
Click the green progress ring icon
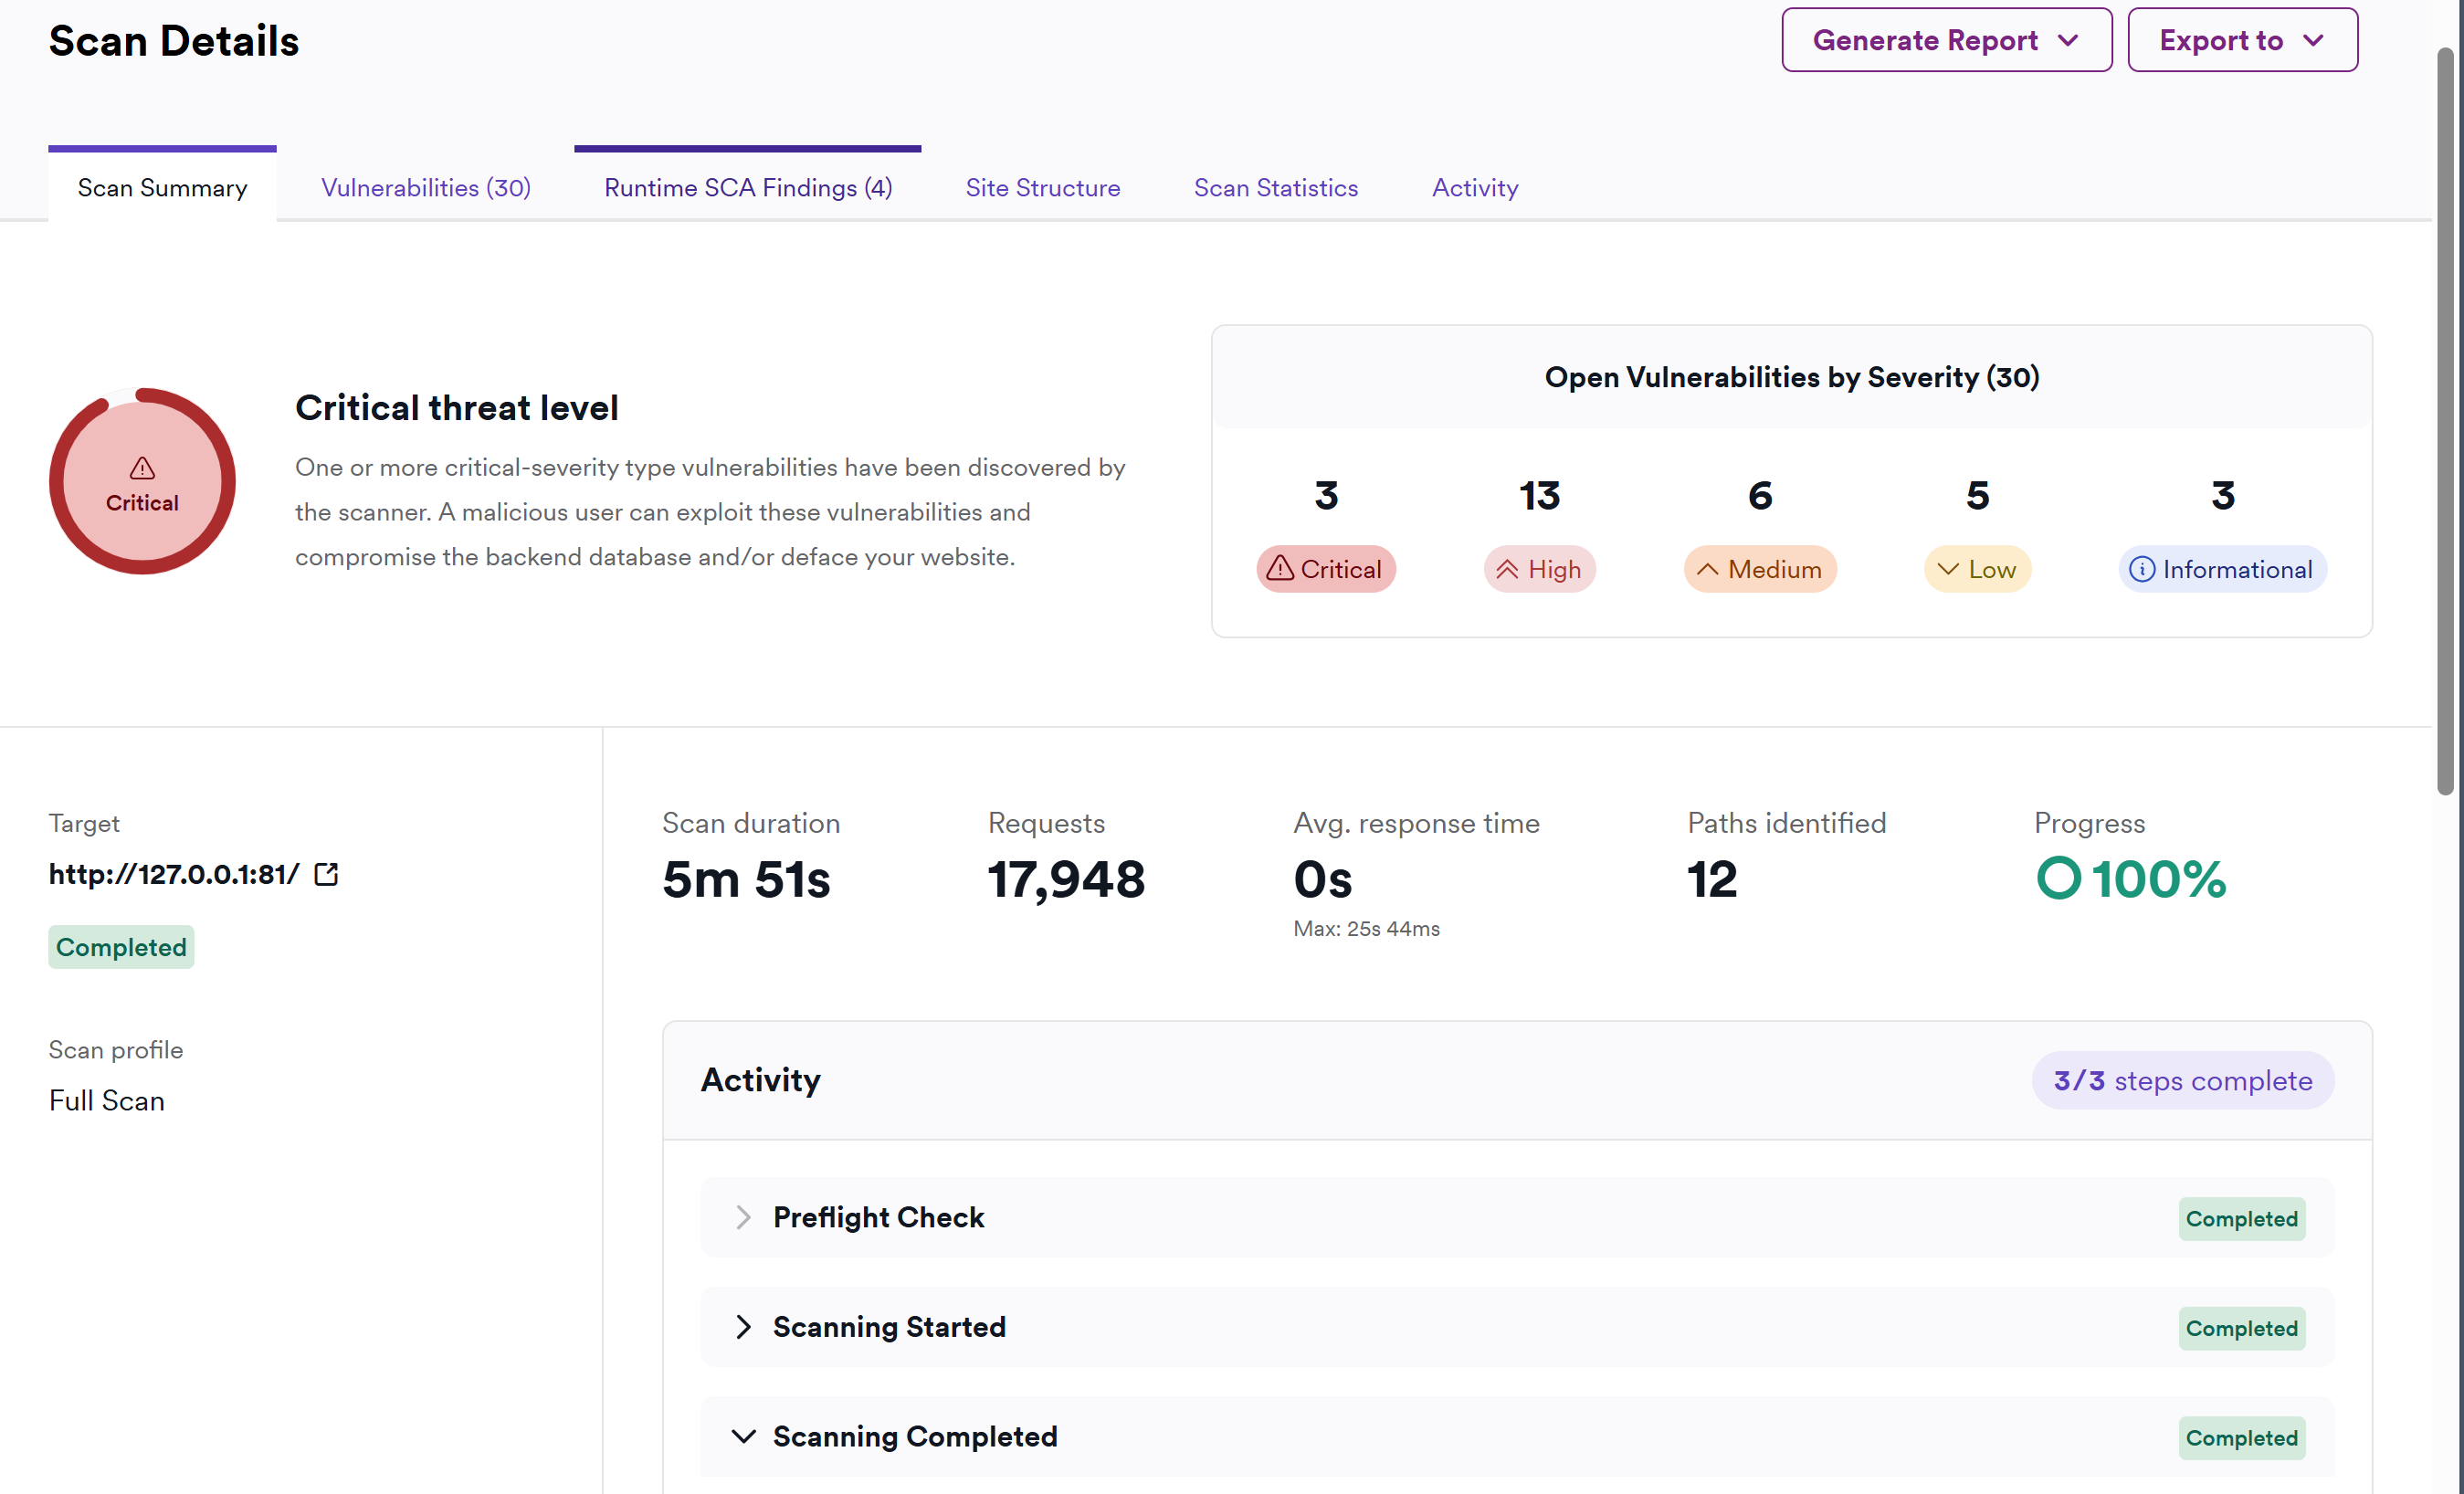[x=2058, y=878]
